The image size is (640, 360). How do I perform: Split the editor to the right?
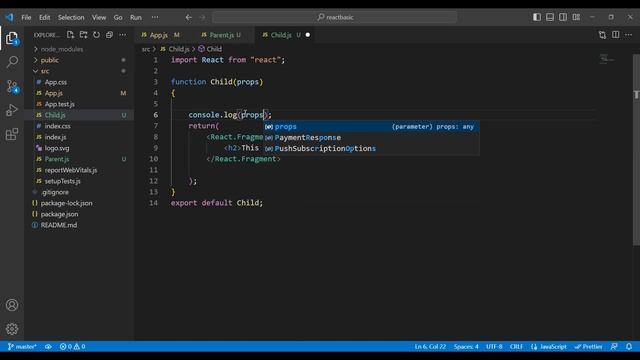pos(616,35)
